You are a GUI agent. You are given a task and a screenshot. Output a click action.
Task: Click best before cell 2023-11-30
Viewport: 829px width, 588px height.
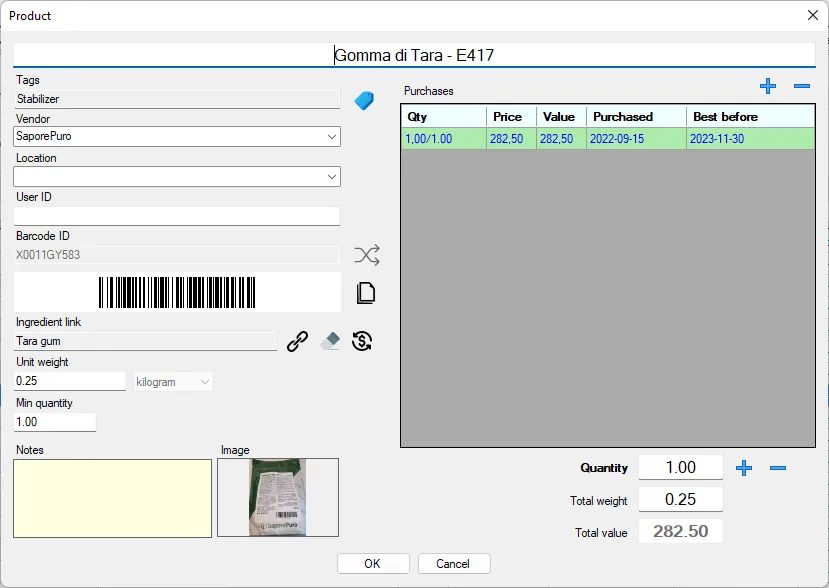tap(751, 139)
